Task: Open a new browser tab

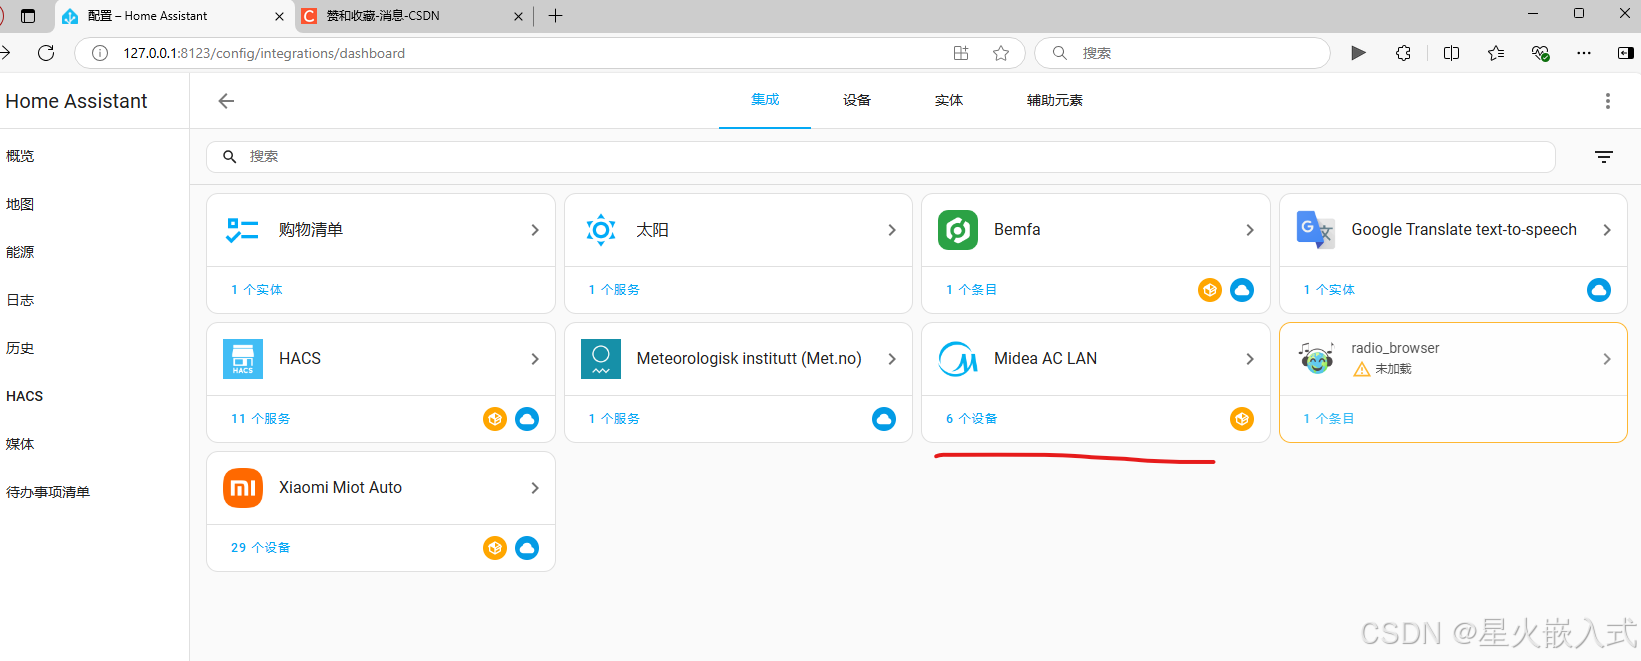Action: [556, 16]
